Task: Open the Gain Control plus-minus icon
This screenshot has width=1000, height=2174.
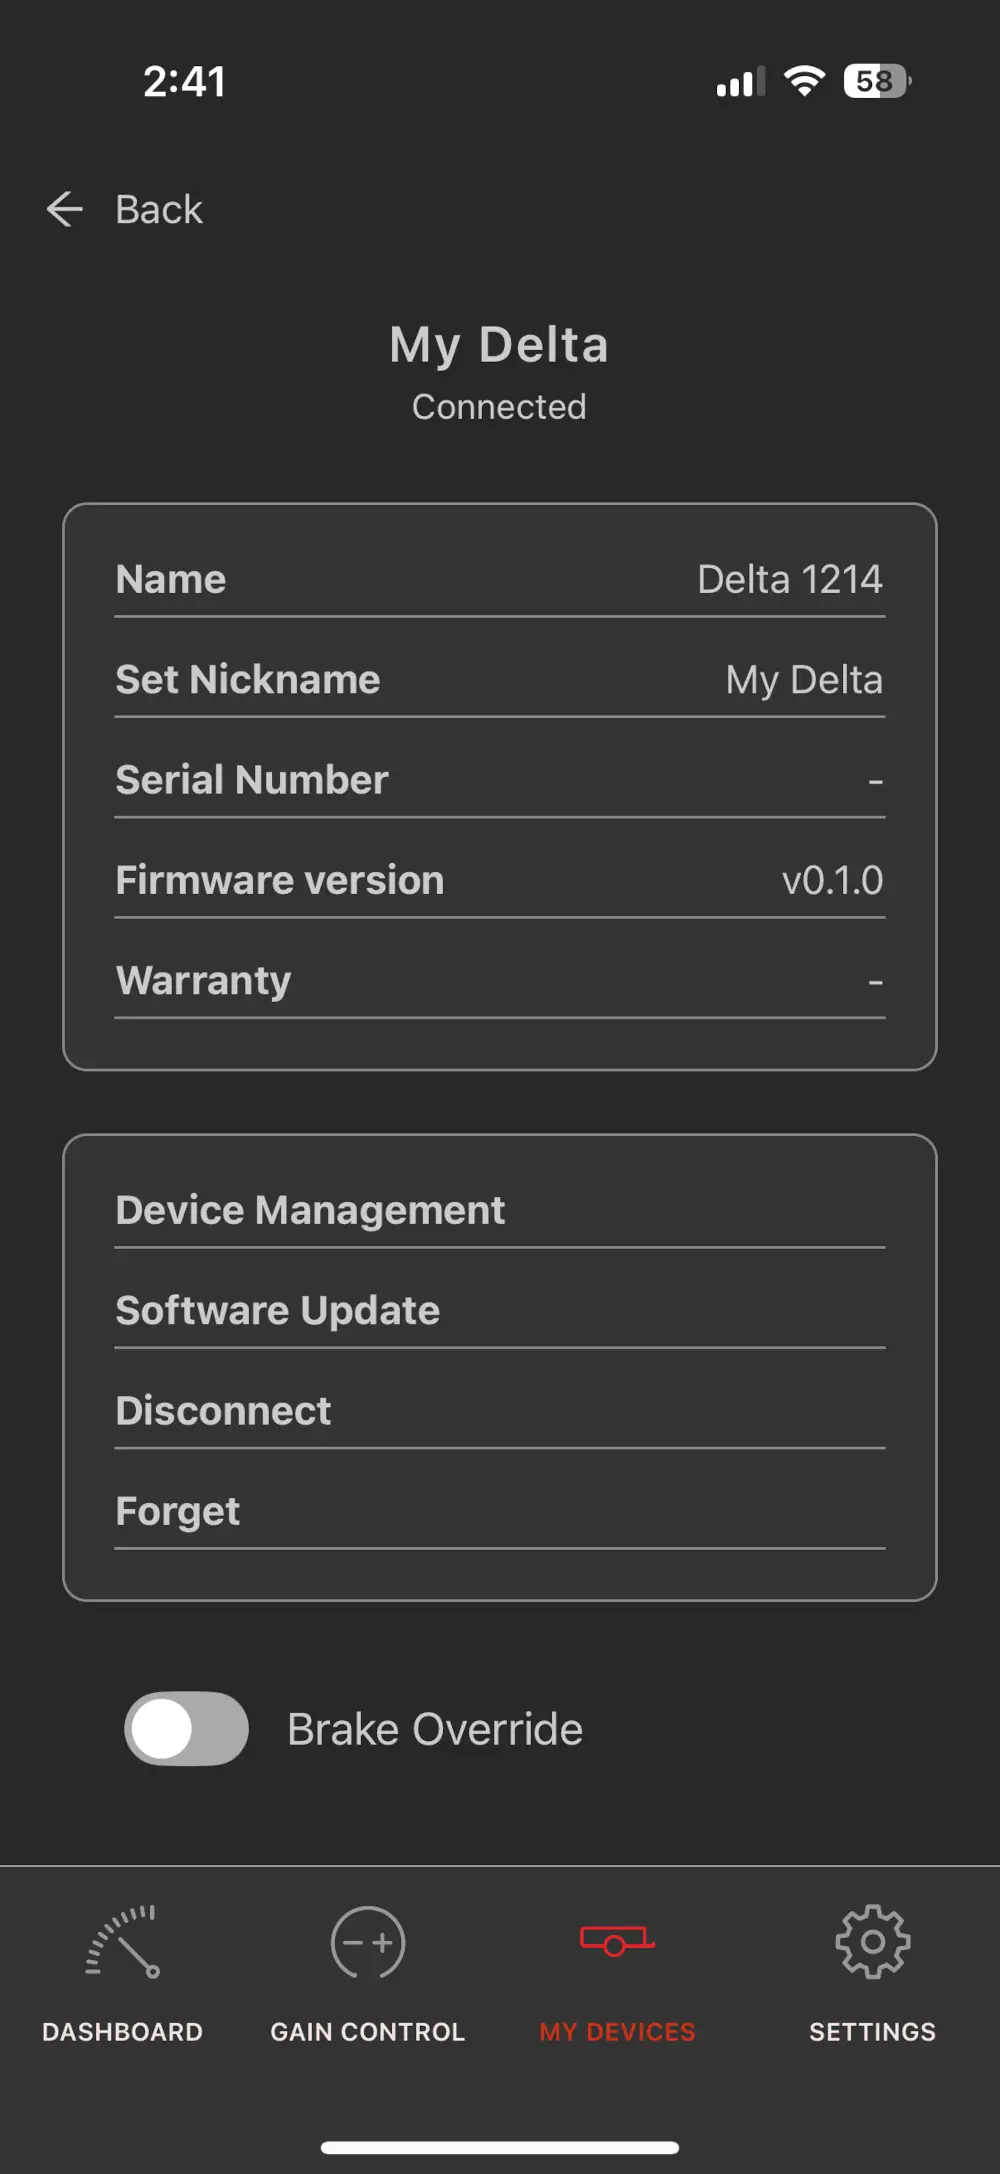Action: pos(368,1942)
